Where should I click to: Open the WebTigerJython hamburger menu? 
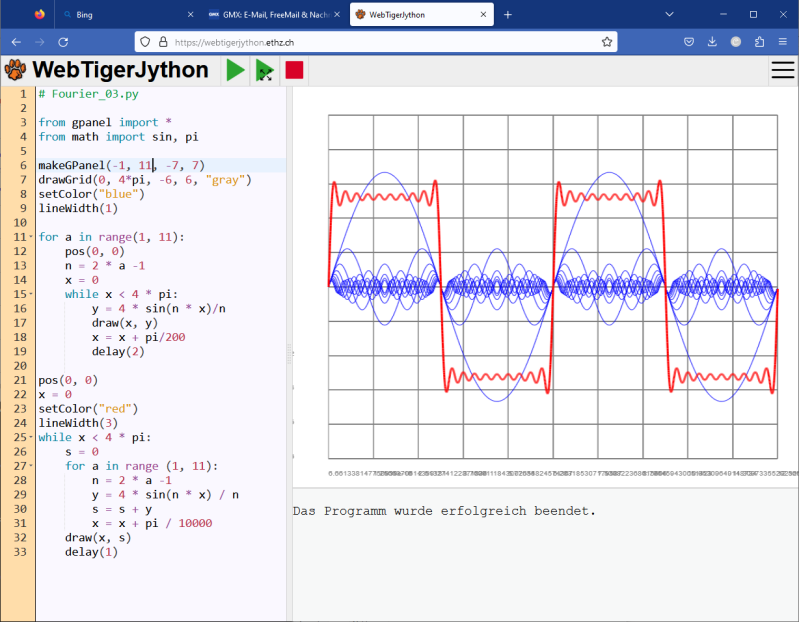click(783, 69)
